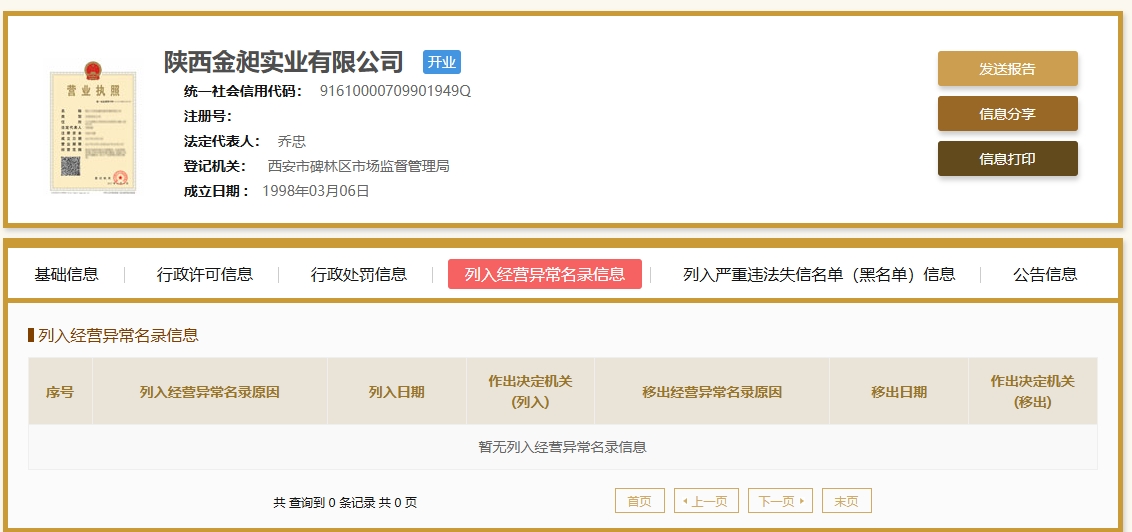This screenshot has width=1132, height=532.
Task: Jump to the last page 末页
Action: pos(847,501)
